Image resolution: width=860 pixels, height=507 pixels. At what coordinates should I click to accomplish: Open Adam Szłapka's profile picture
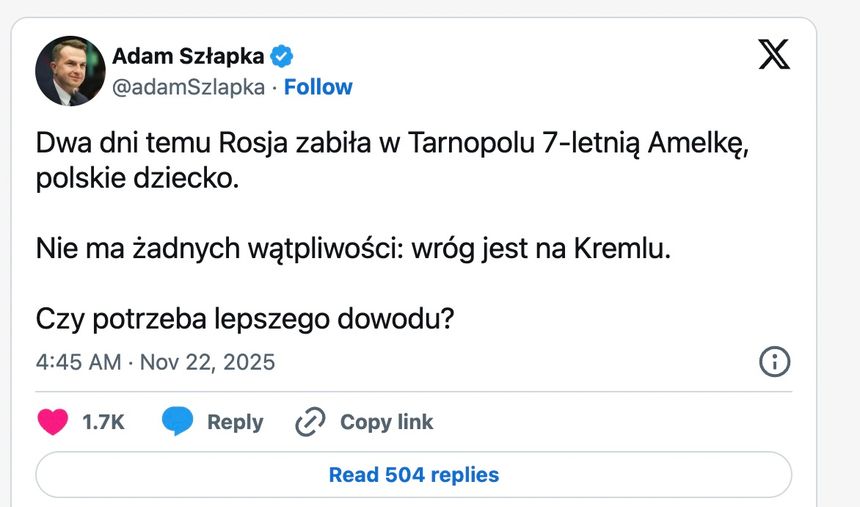tap(70, 71)
